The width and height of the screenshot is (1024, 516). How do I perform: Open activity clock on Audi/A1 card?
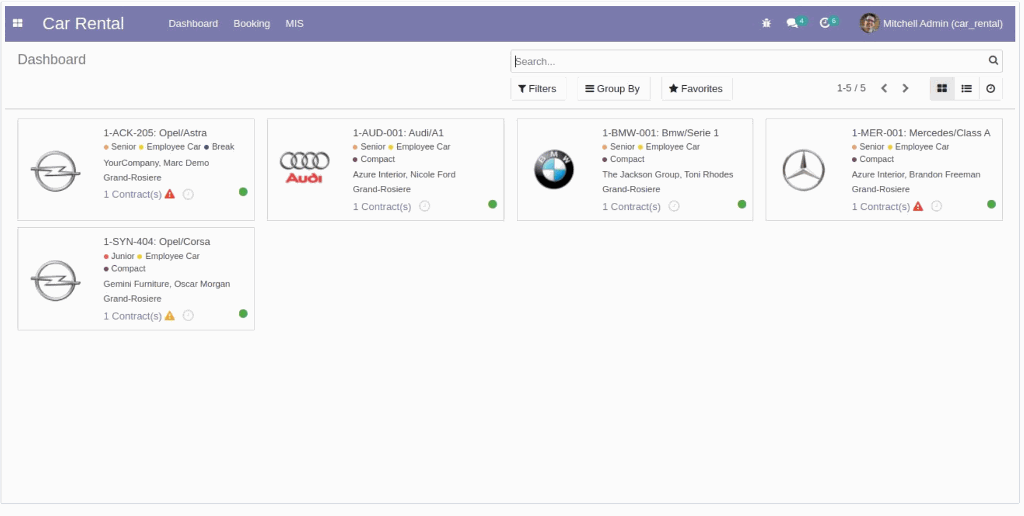[x=424, y=206]
